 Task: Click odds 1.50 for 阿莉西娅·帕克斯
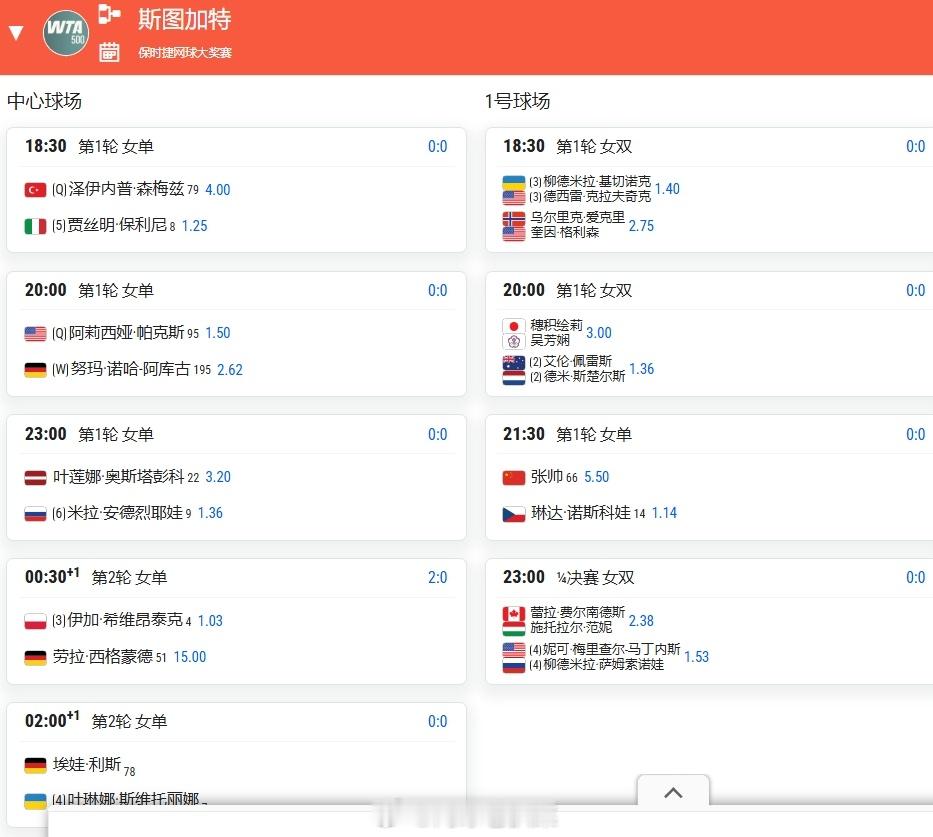[x=218, y=333]
